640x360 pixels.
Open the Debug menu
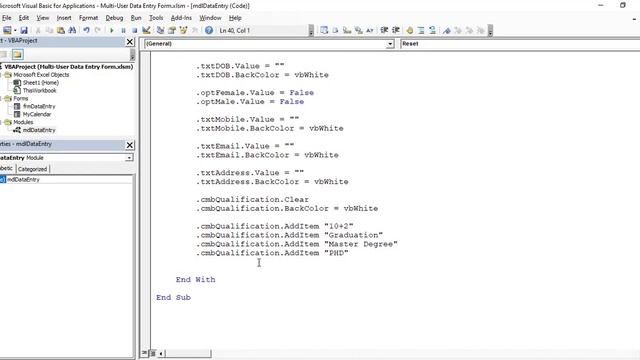tap(114, 18)
